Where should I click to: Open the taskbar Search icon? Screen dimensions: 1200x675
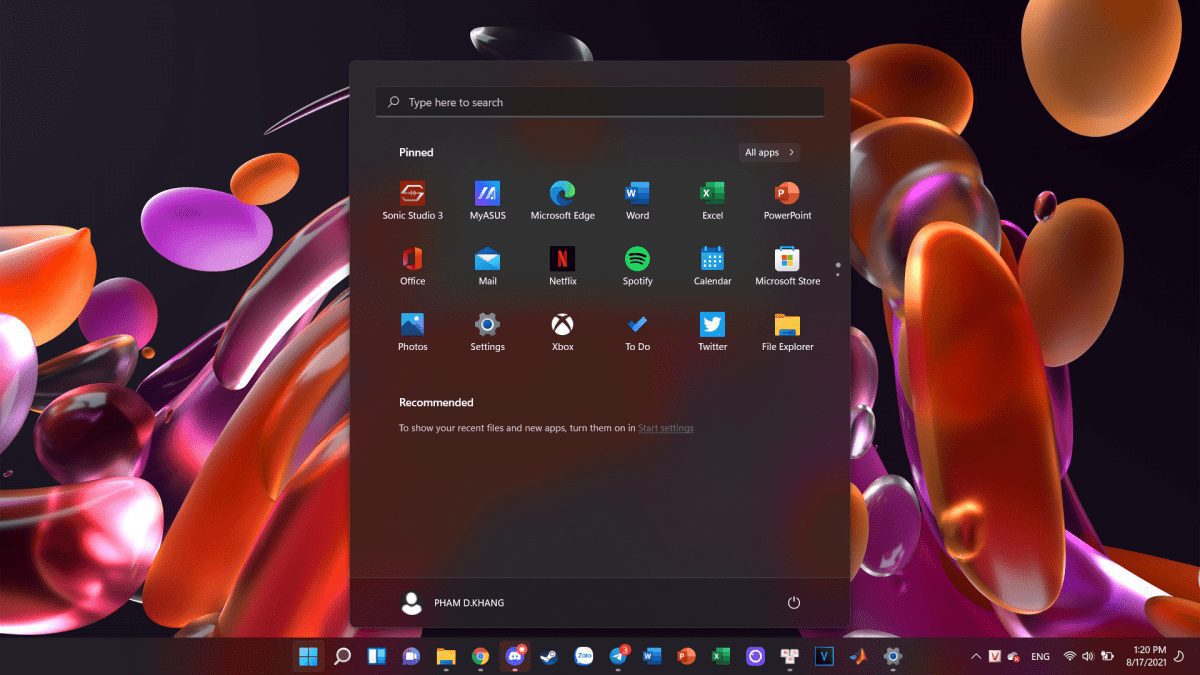(x=342, y=656)
